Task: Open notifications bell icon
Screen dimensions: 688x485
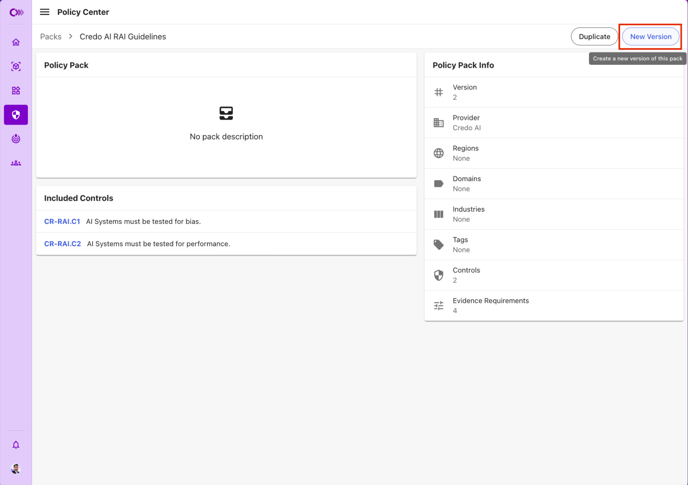Action: click(x=16, y=445)
